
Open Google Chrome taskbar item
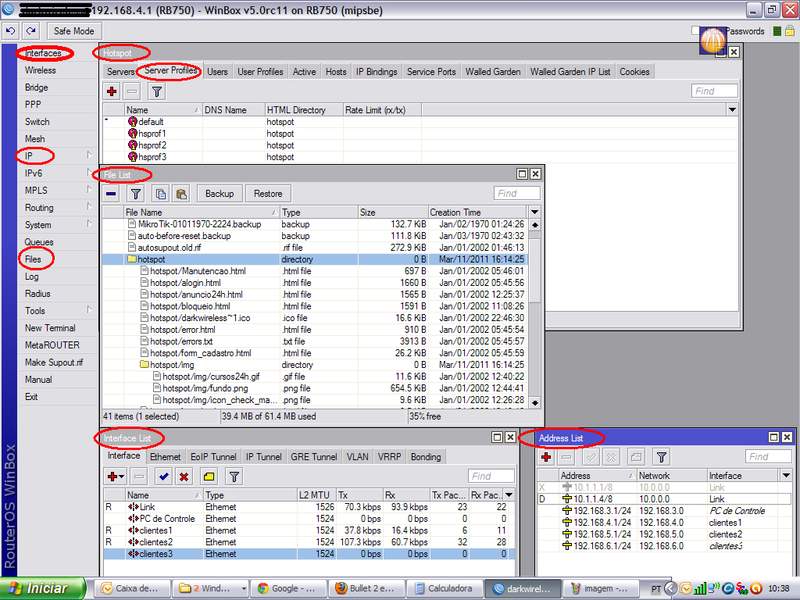287,588
